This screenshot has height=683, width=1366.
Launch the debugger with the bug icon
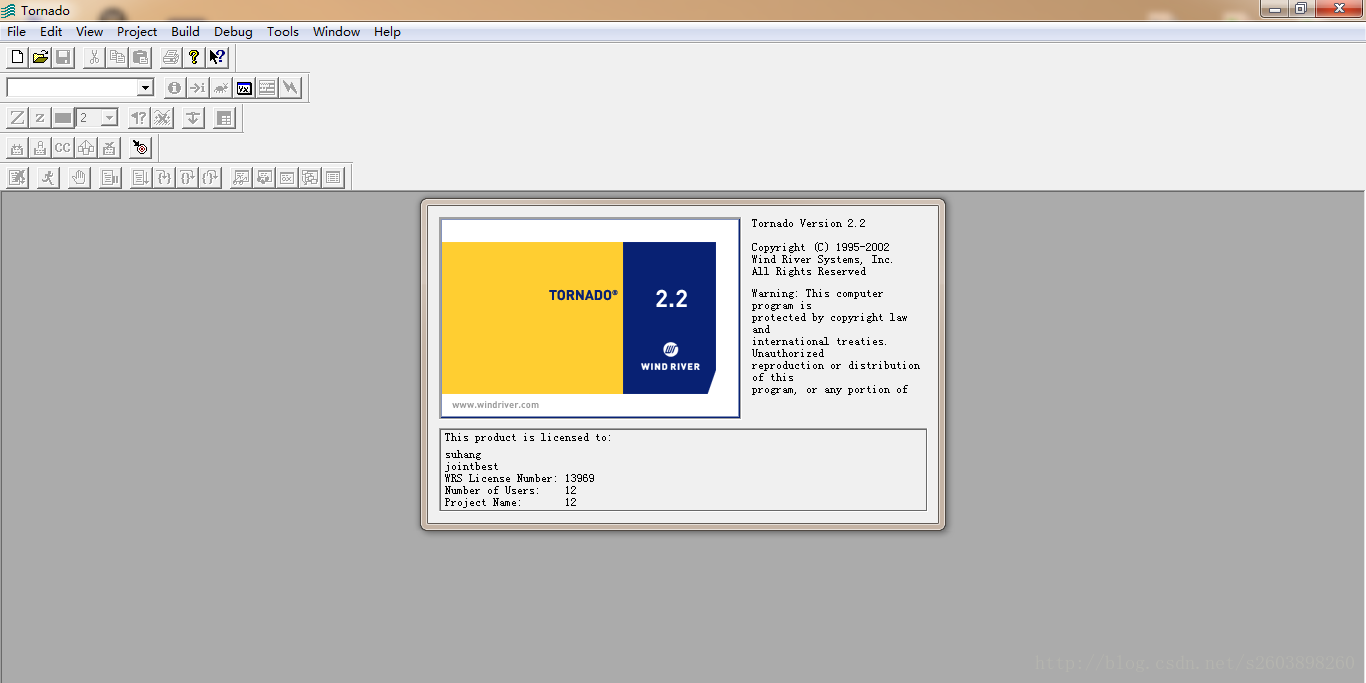pos(221,88)
